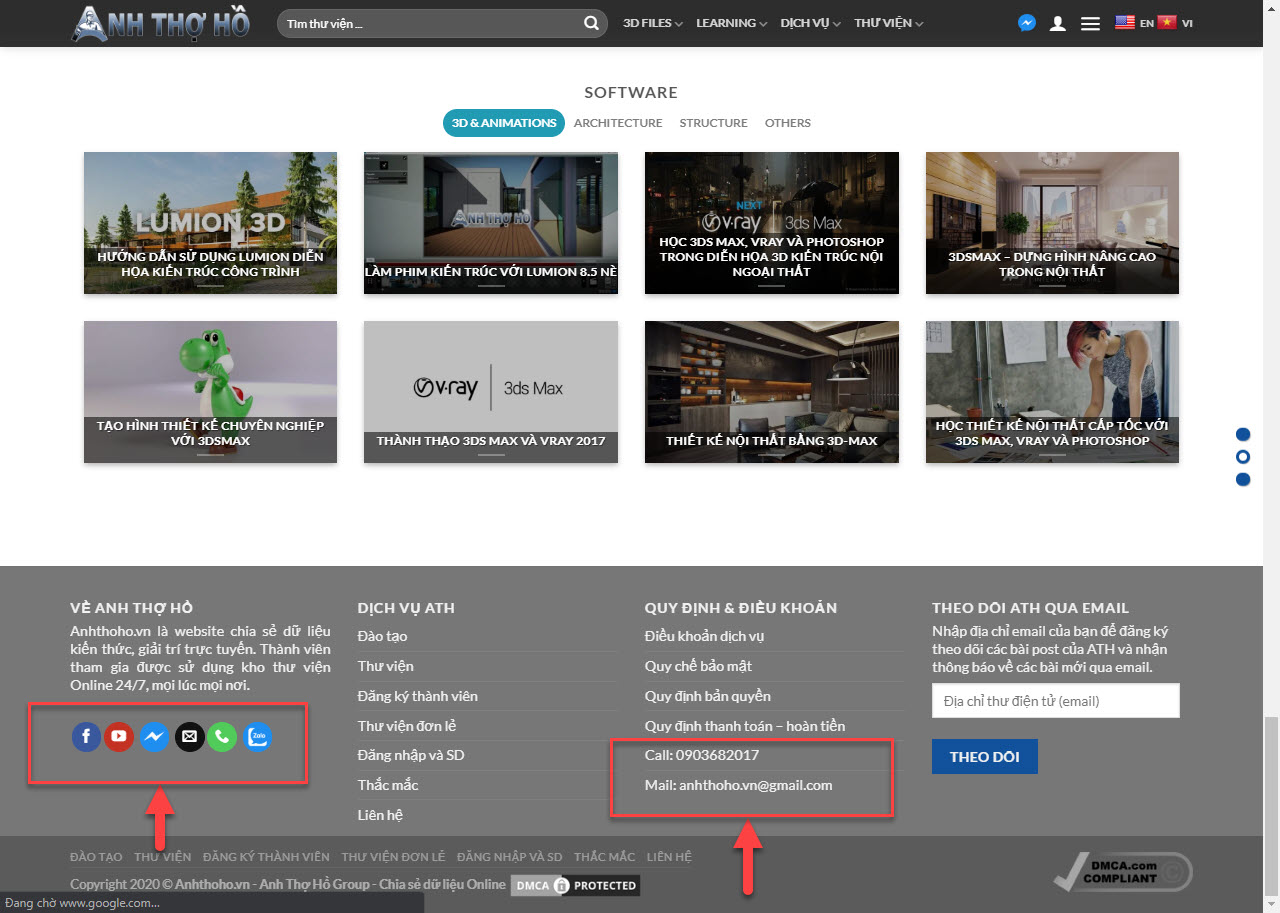Expand the THƯ VIỆN dropdown menu
1280x913 pixels.
(x=888, y=23)
